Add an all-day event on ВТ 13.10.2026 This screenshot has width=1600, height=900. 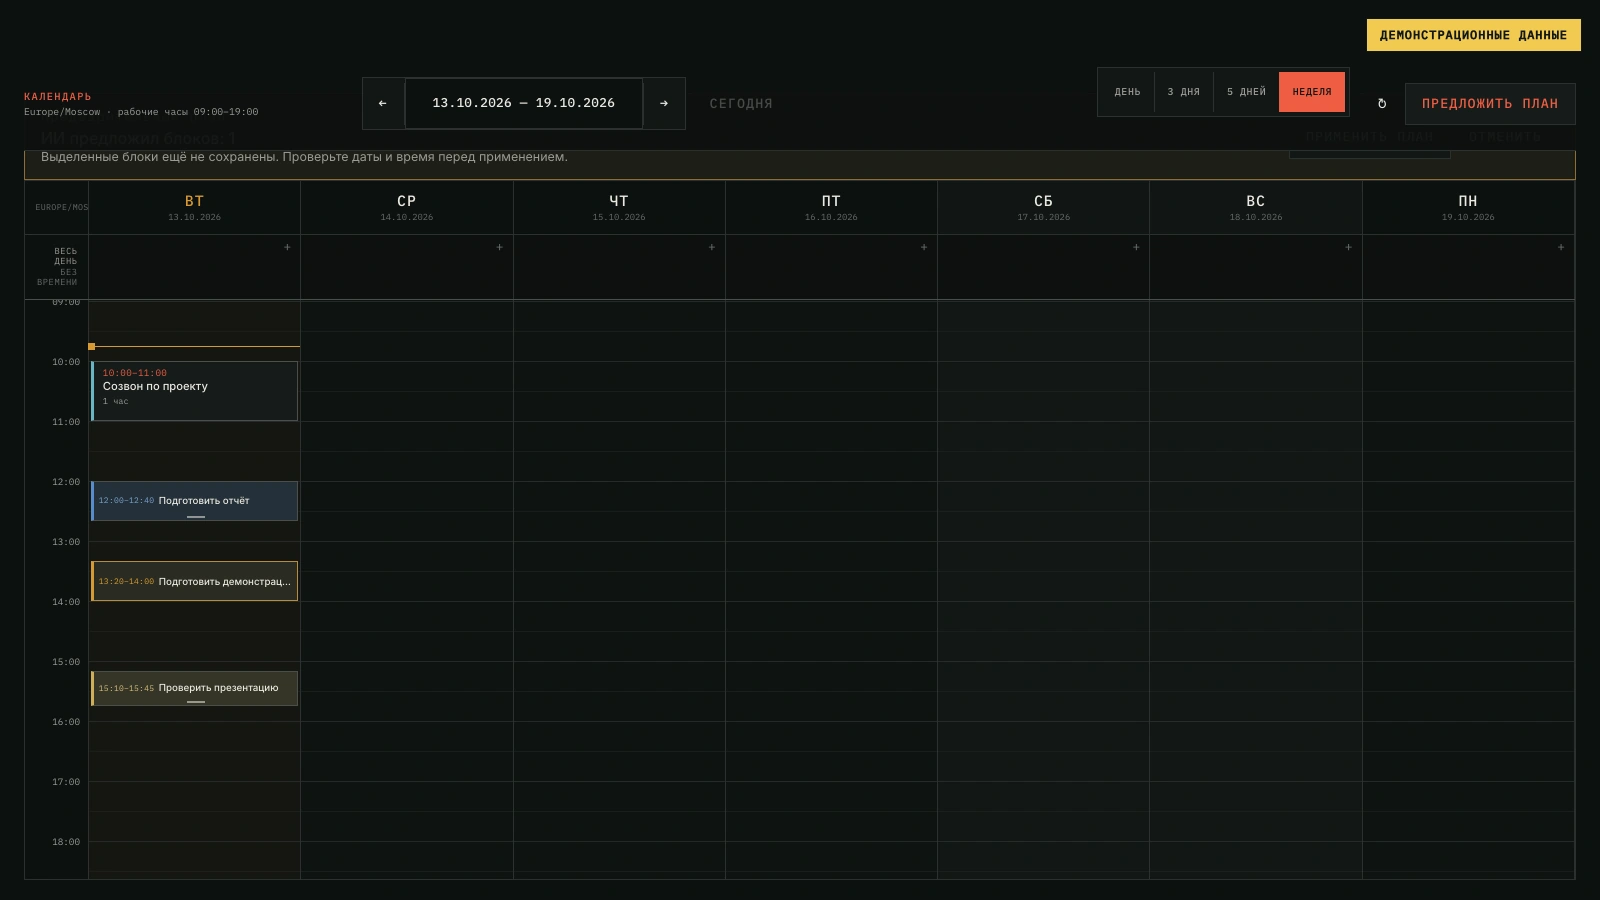click(x=287, y=247)
